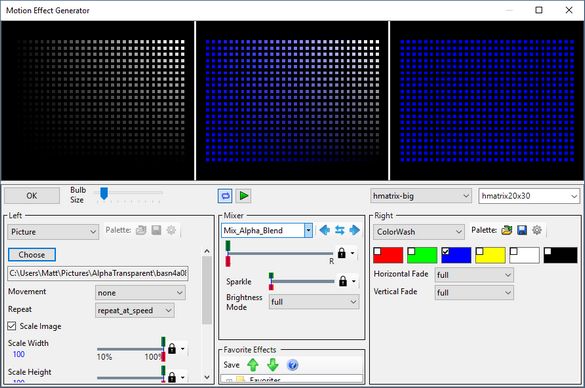Click the Left palette save icon
585x388 pixels.
point(156,230)
